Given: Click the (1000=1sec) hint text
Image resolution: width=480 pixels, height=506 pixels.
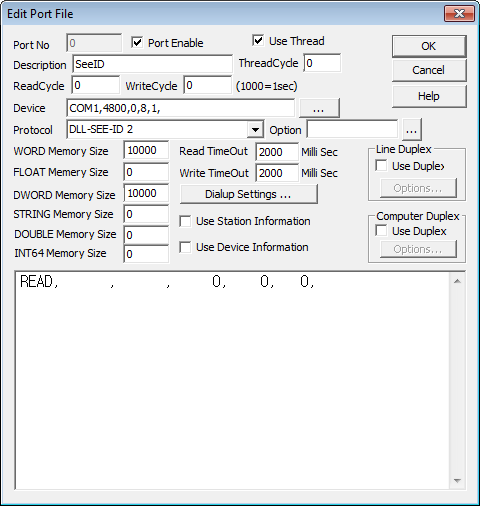Looking at the screenshot, I should click(x=267, y=86).
